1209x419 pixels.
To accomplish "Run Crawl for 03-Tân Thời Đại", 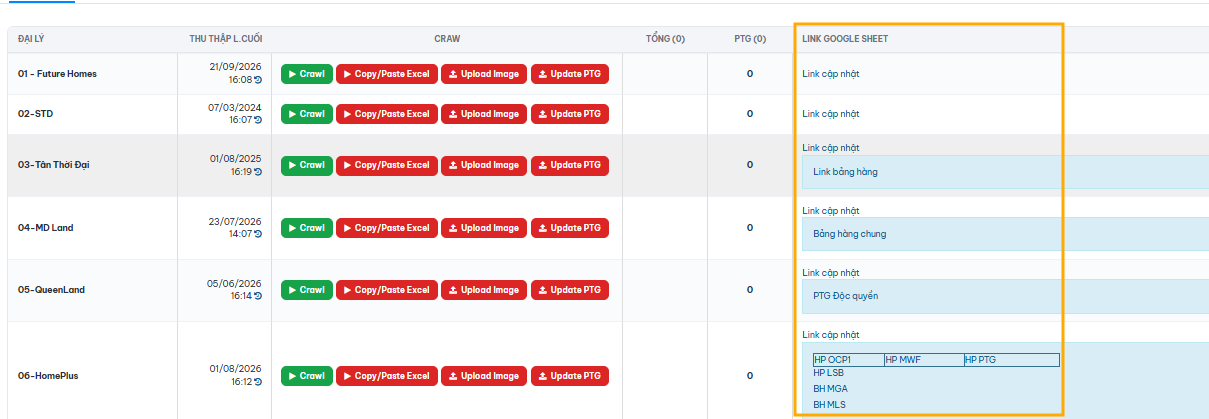I will [307, 165].
